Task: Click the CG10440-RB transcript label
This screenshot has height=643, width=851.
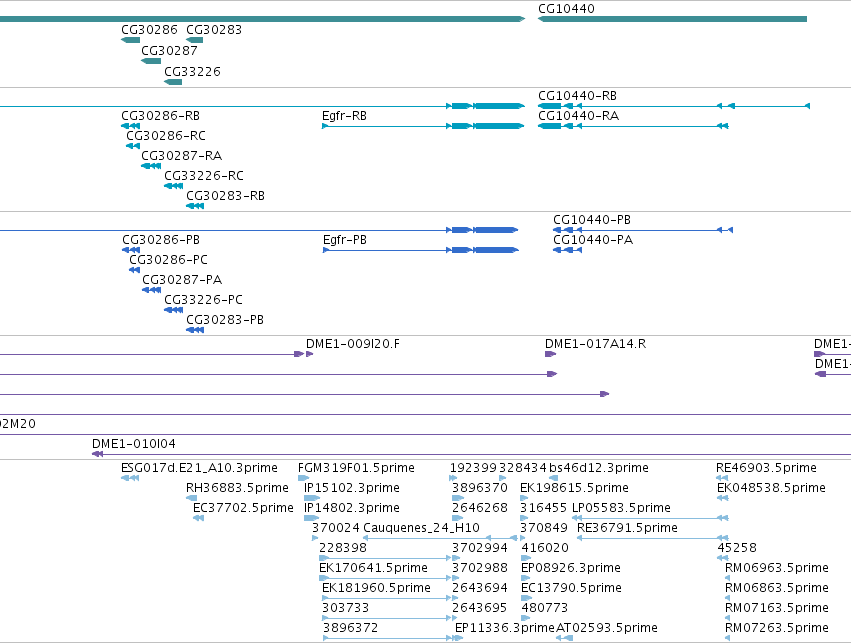Action: [x=577, y=96]
